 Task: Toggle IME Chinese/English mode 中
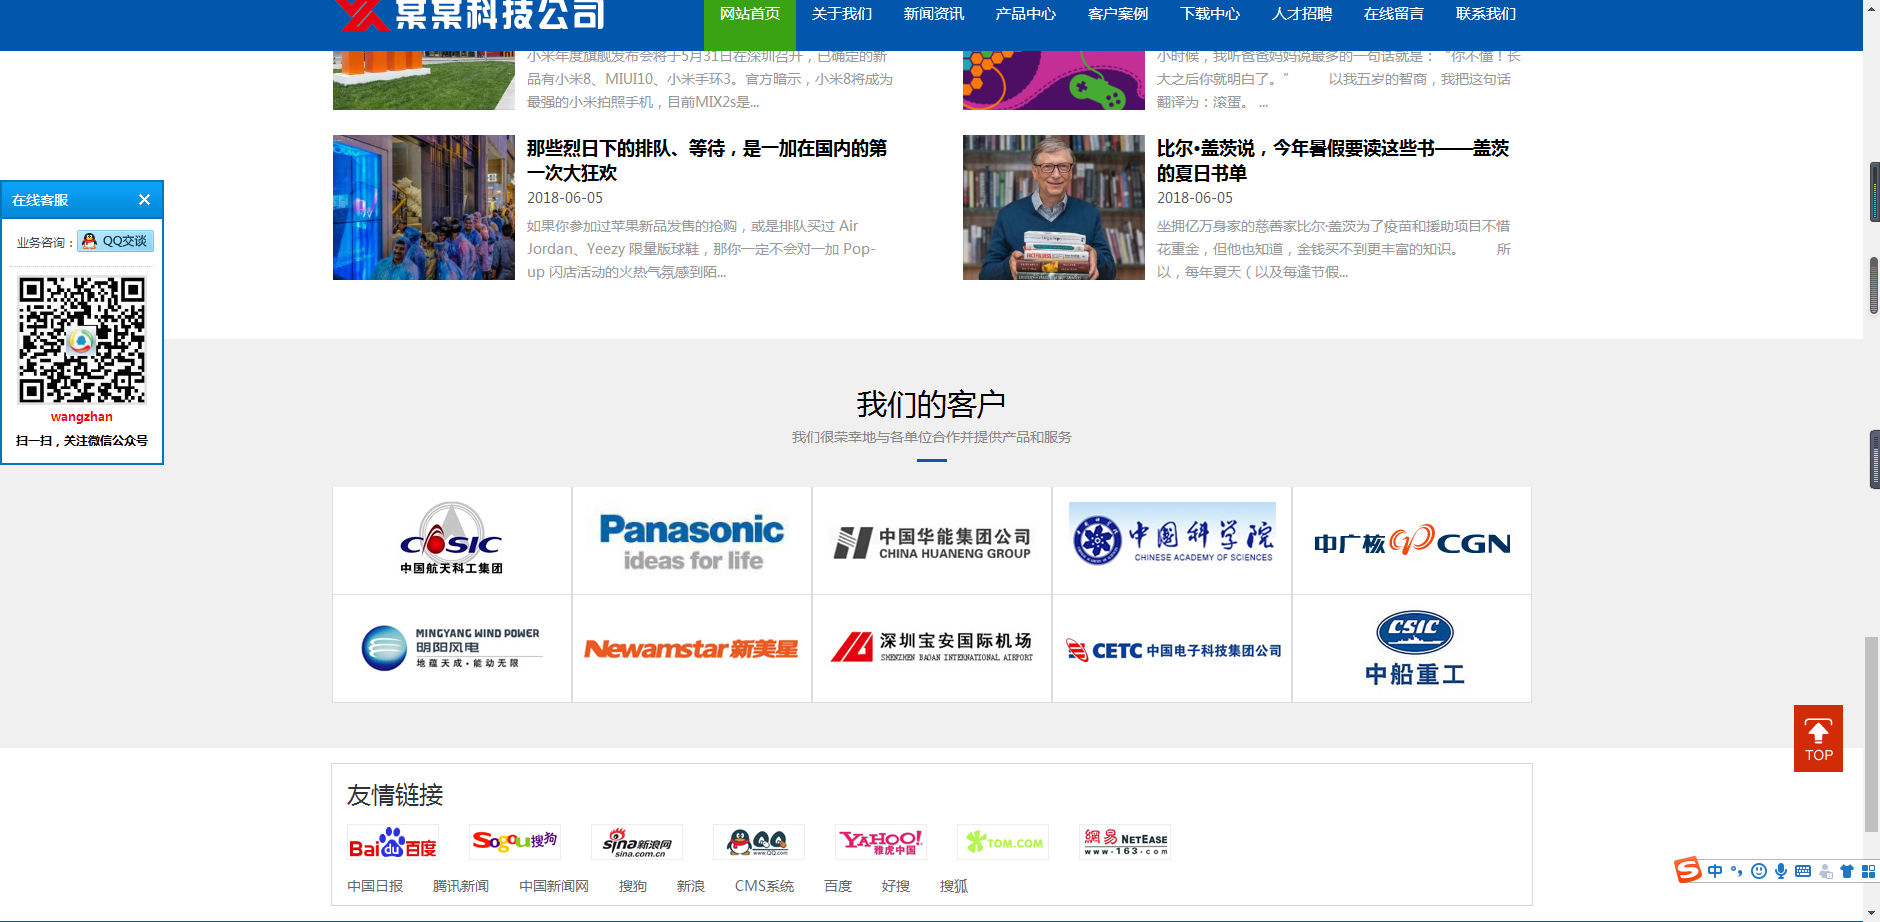1715,871
